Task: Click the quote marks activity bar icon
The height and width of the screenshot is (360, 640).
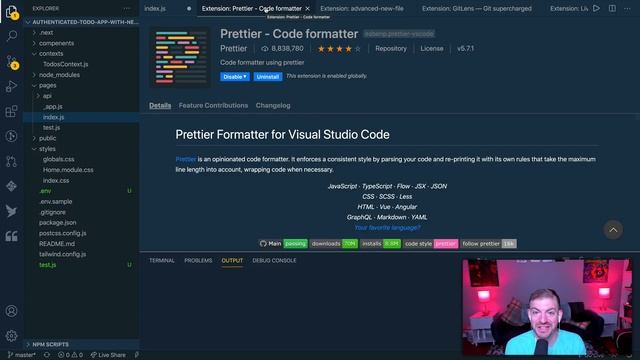Action: pyautogui.click(x=11, y=236)
